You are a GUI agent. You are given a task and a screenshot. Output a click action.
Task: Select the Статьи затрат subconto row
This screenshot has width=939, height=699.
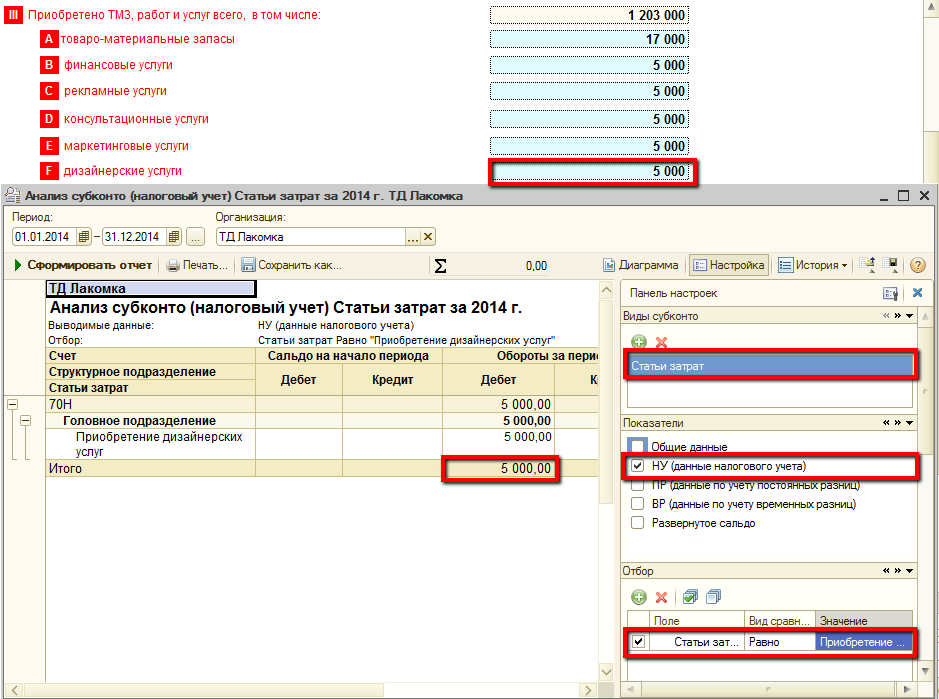click(770, 366)
